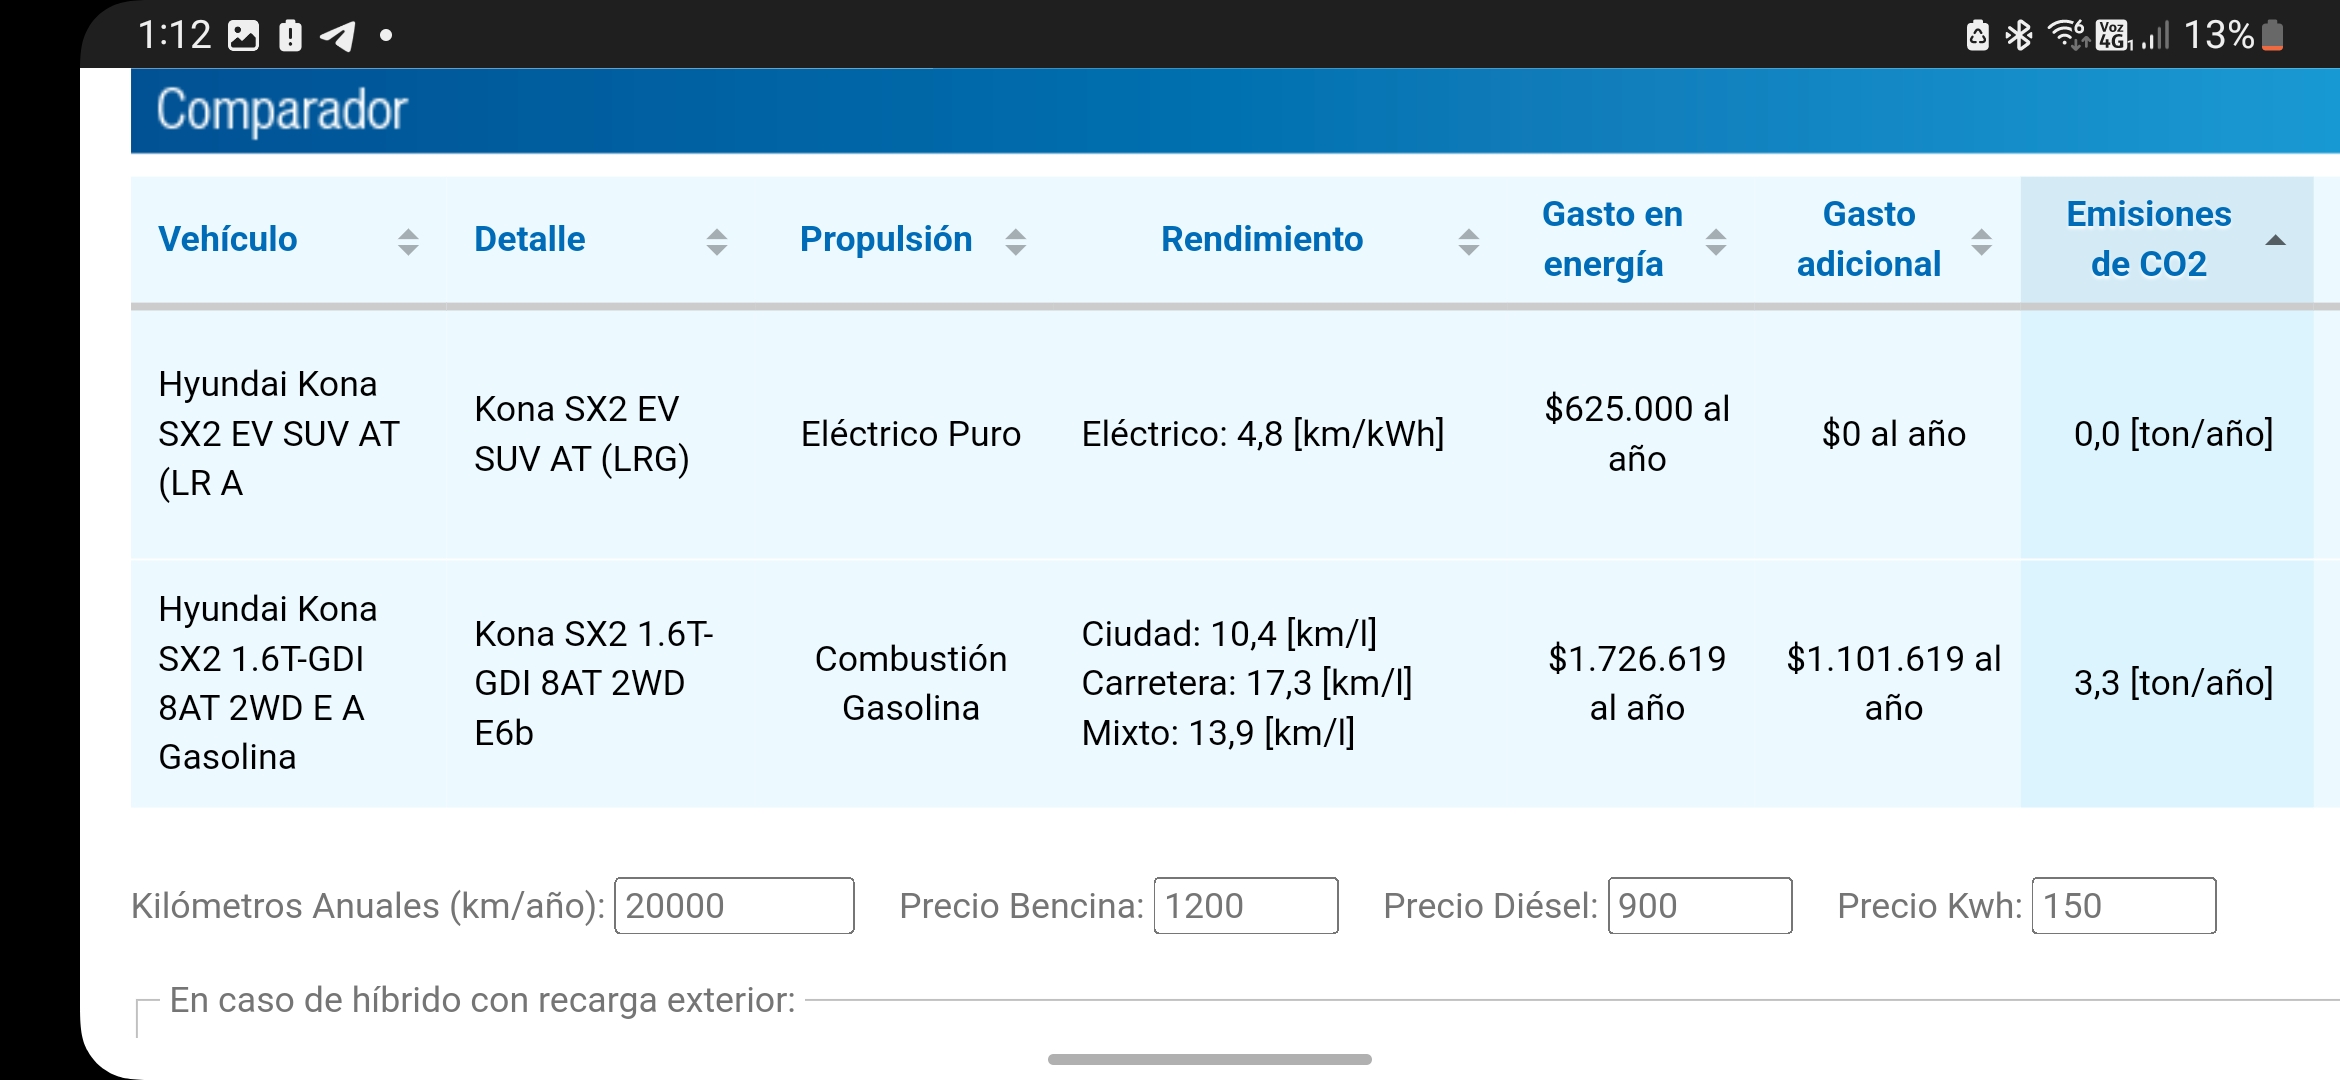The image size is (2340, 1080).
Task: Sort by Gasto adicional arrows
Action: point(1981,241)
